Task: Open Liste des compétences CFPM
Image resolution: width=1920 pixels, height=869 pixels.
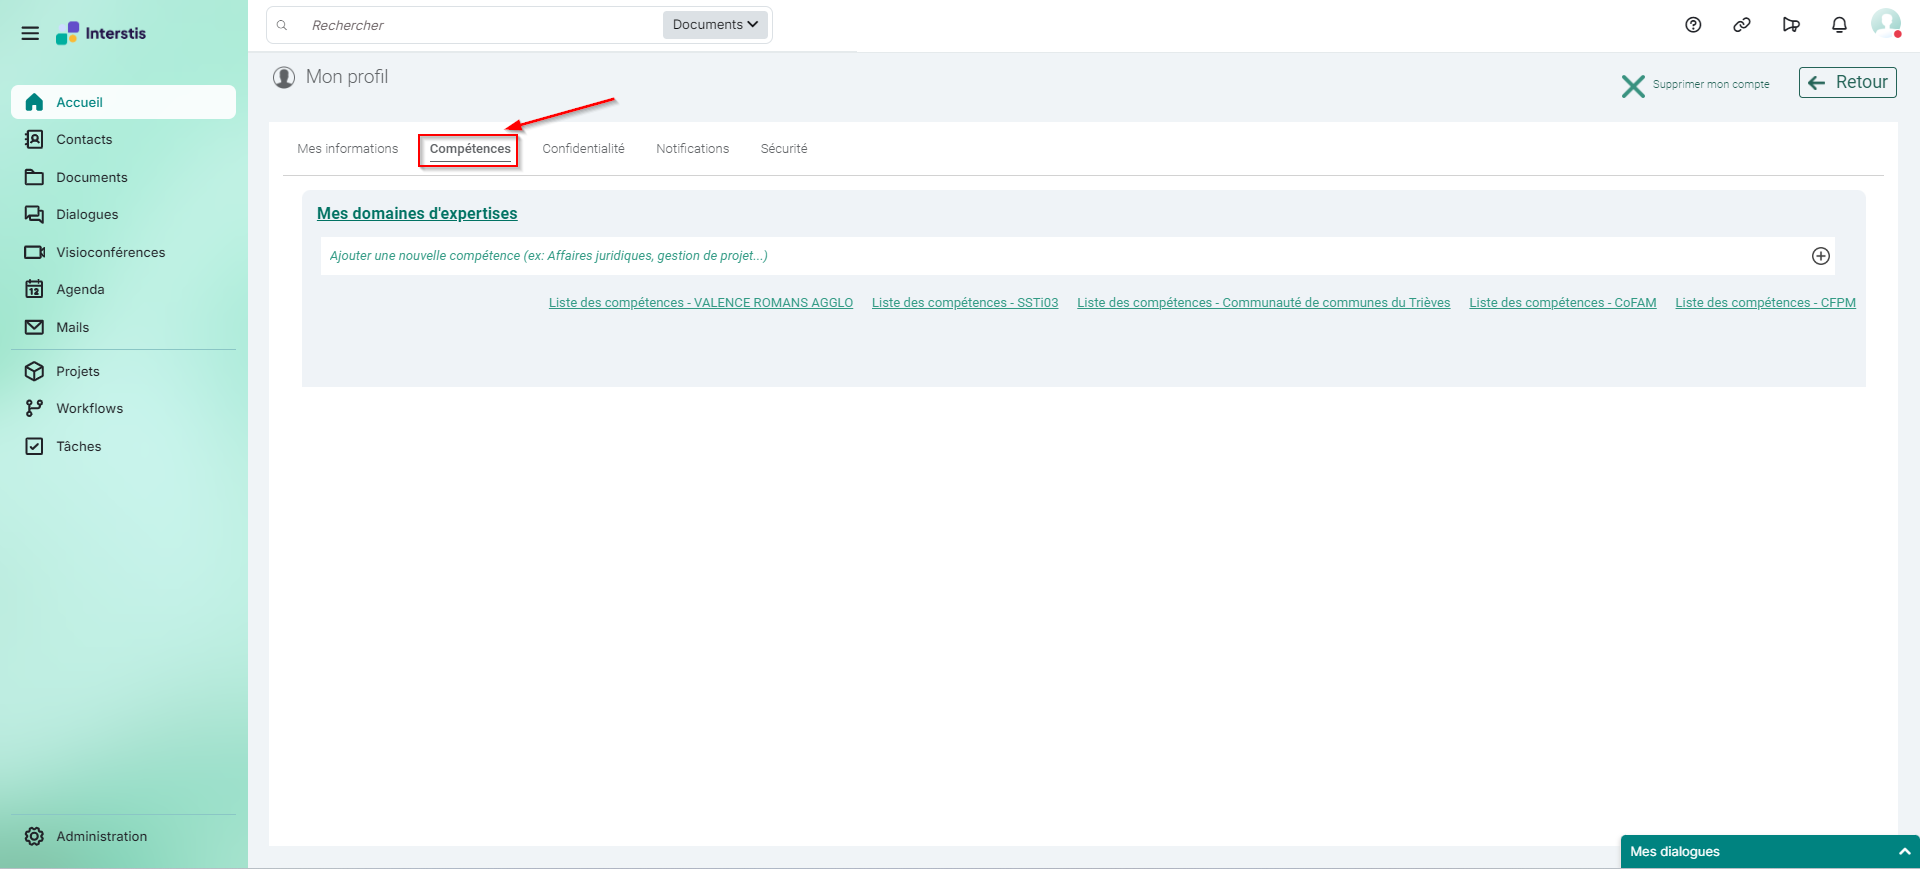Action: click(1765, 303)
